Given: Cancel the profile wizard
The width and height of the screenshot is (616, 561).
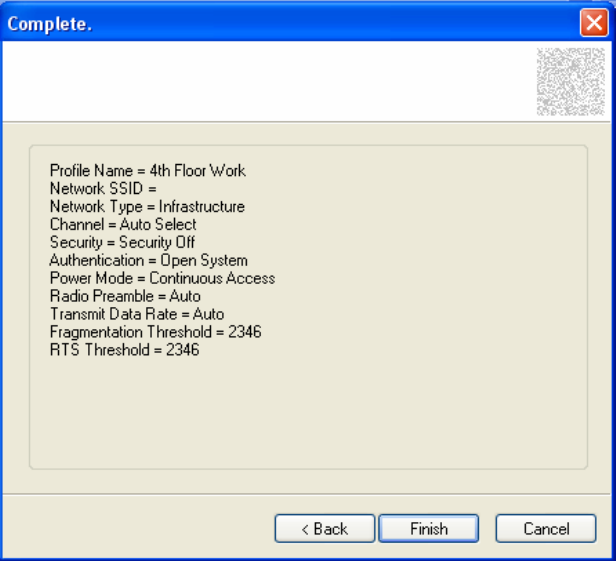Looking at the screenshot, I should tap(546, 528).
